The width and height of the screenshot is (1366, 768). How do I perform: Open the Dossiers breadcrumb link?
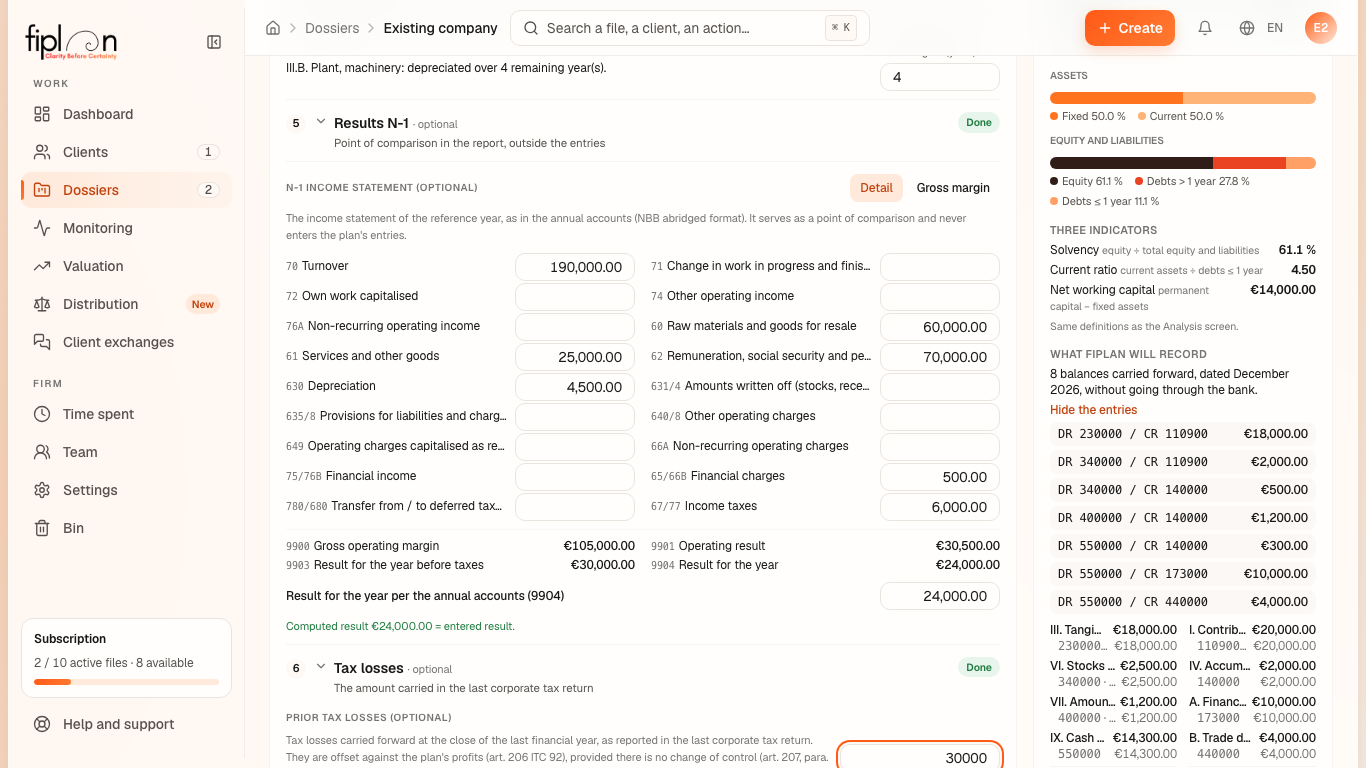[x=332, y=28]
